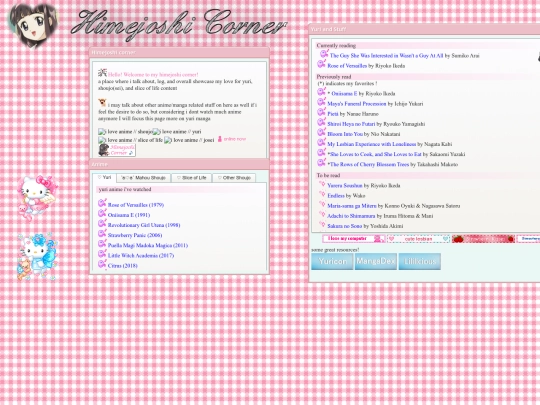
Task: Click the 'i love anime // shoujo' badge image
Action: click(125, 132)
